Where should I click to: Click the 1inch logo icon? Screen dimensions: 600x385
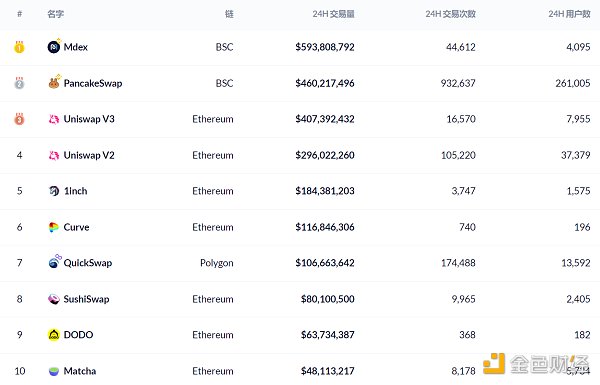point(54,191)
